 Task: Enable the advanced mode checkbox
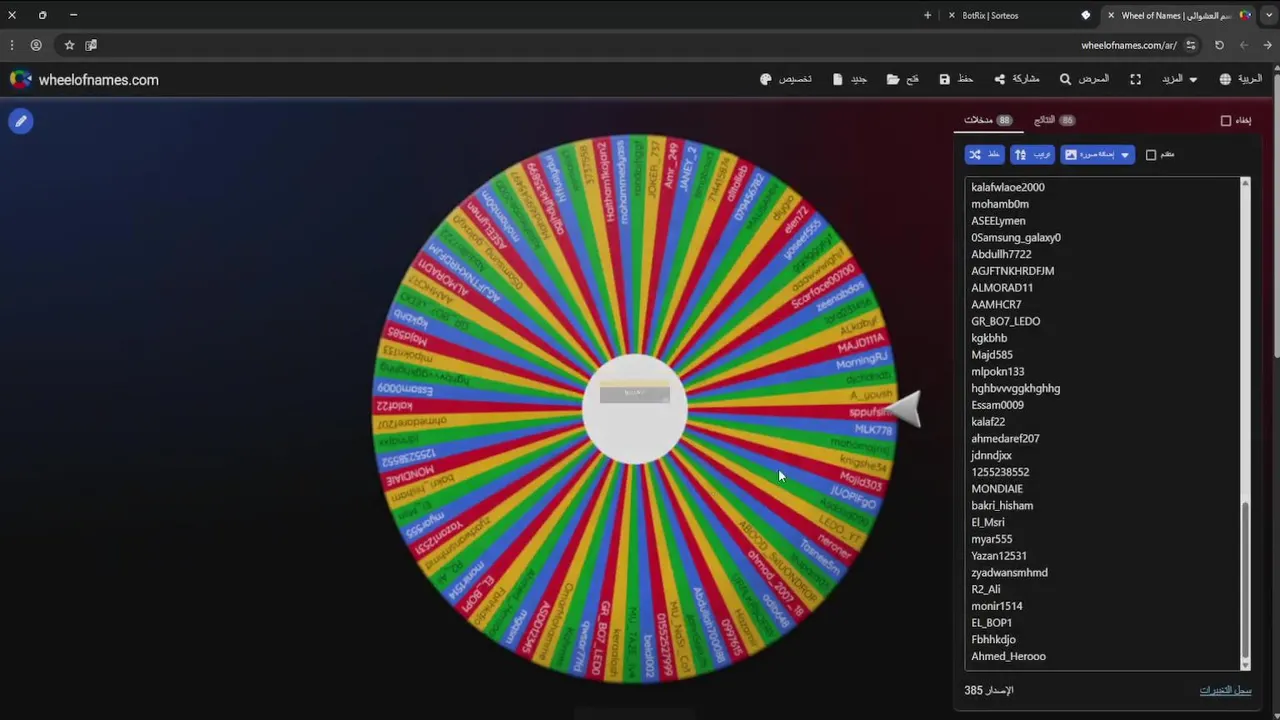1151,155
